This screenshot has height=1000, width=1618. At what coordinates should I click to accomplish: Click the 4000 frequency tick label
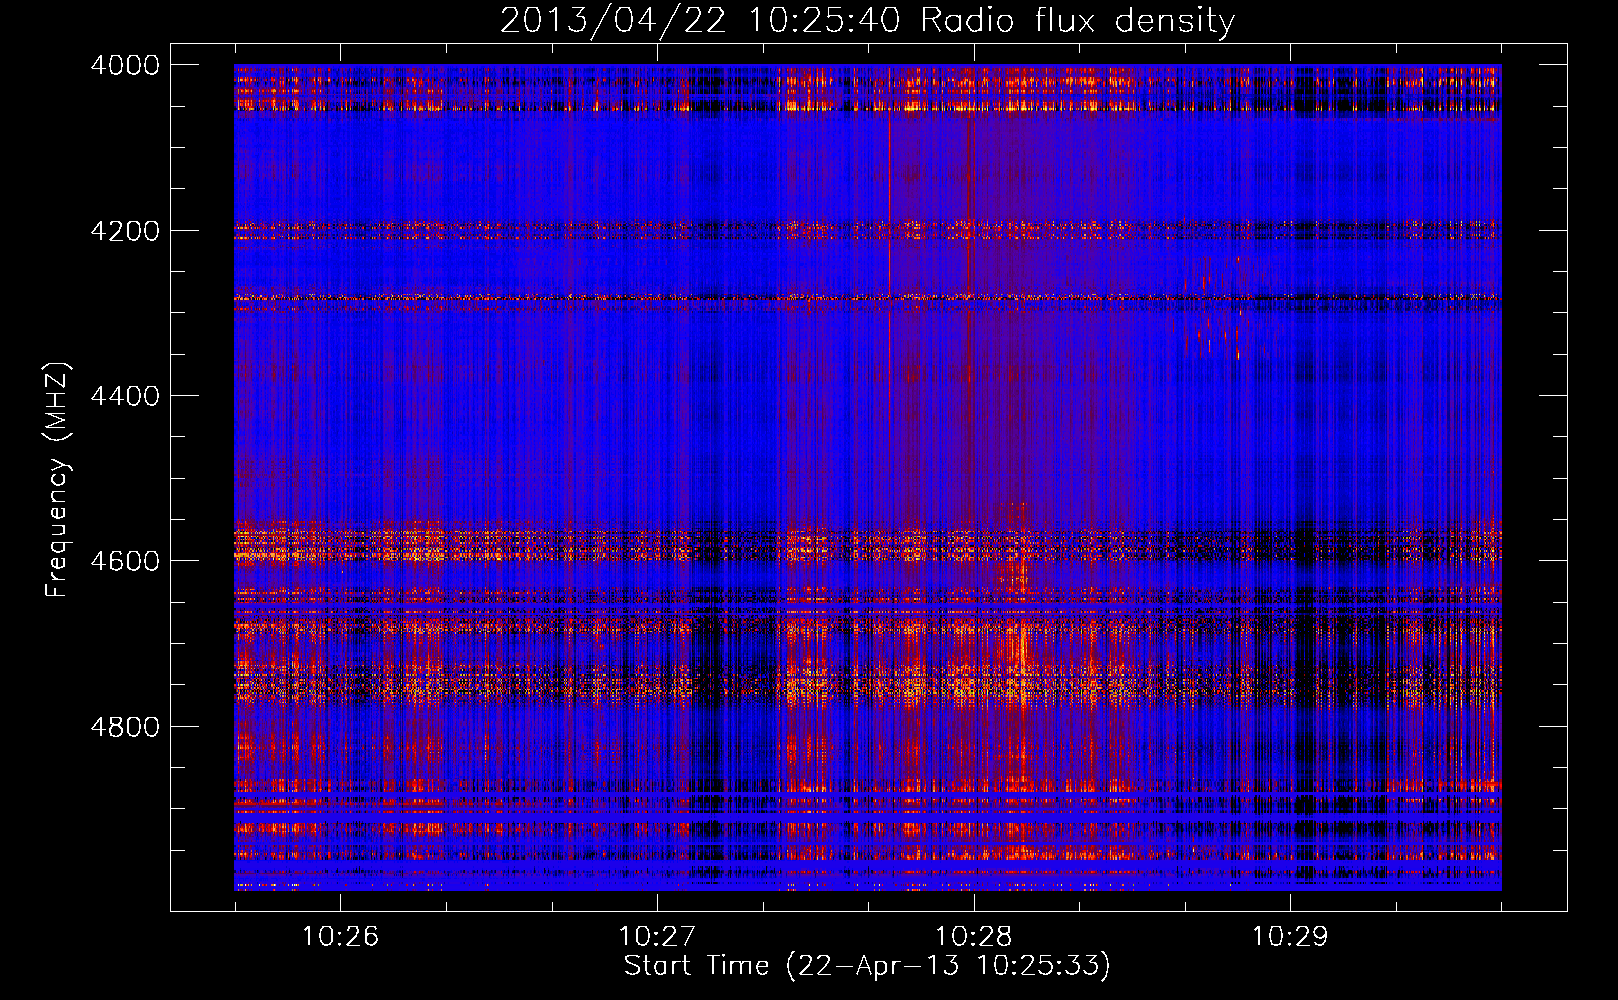pos(125,65)
